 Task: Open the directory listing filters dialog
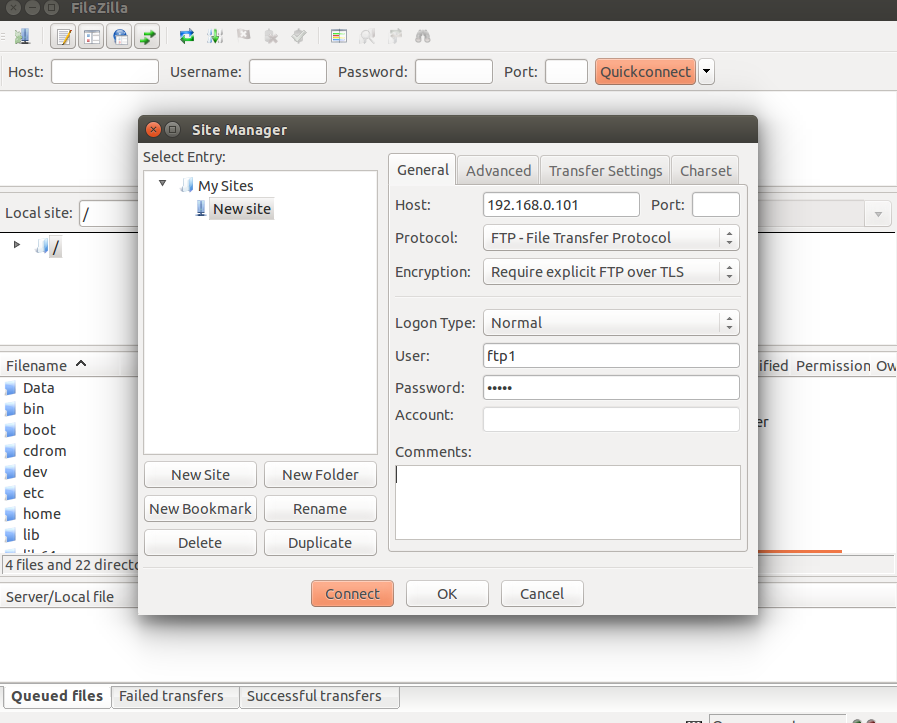(x=339, y=37)
